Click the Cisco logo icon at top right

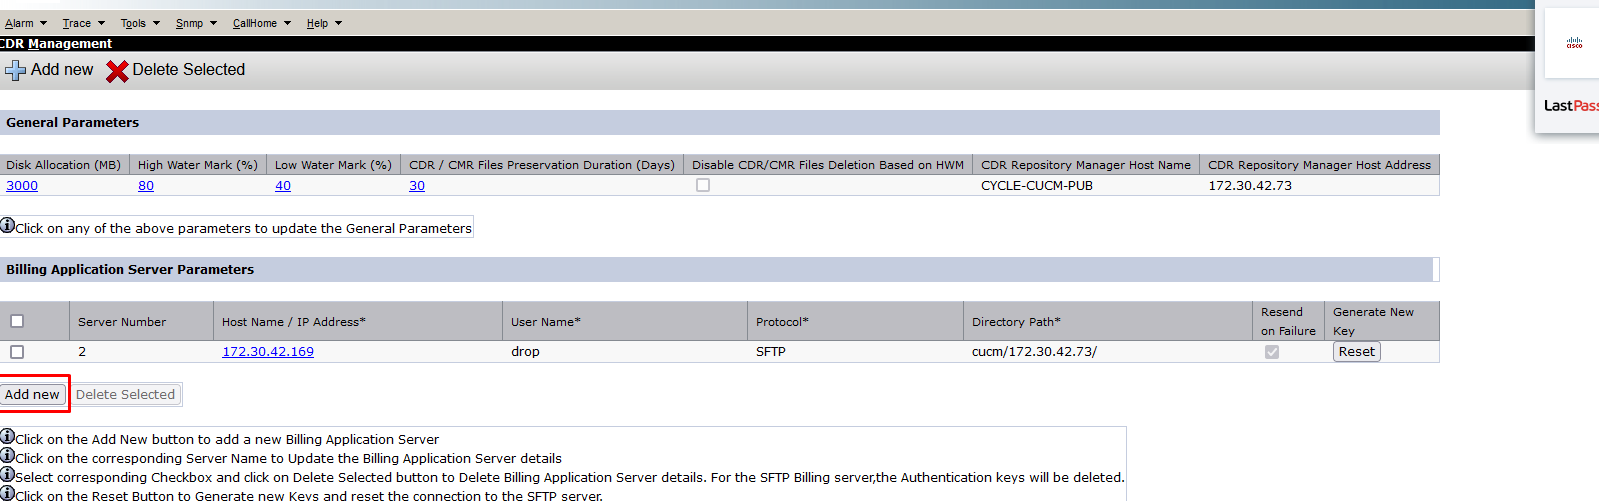coord(1574,43)
